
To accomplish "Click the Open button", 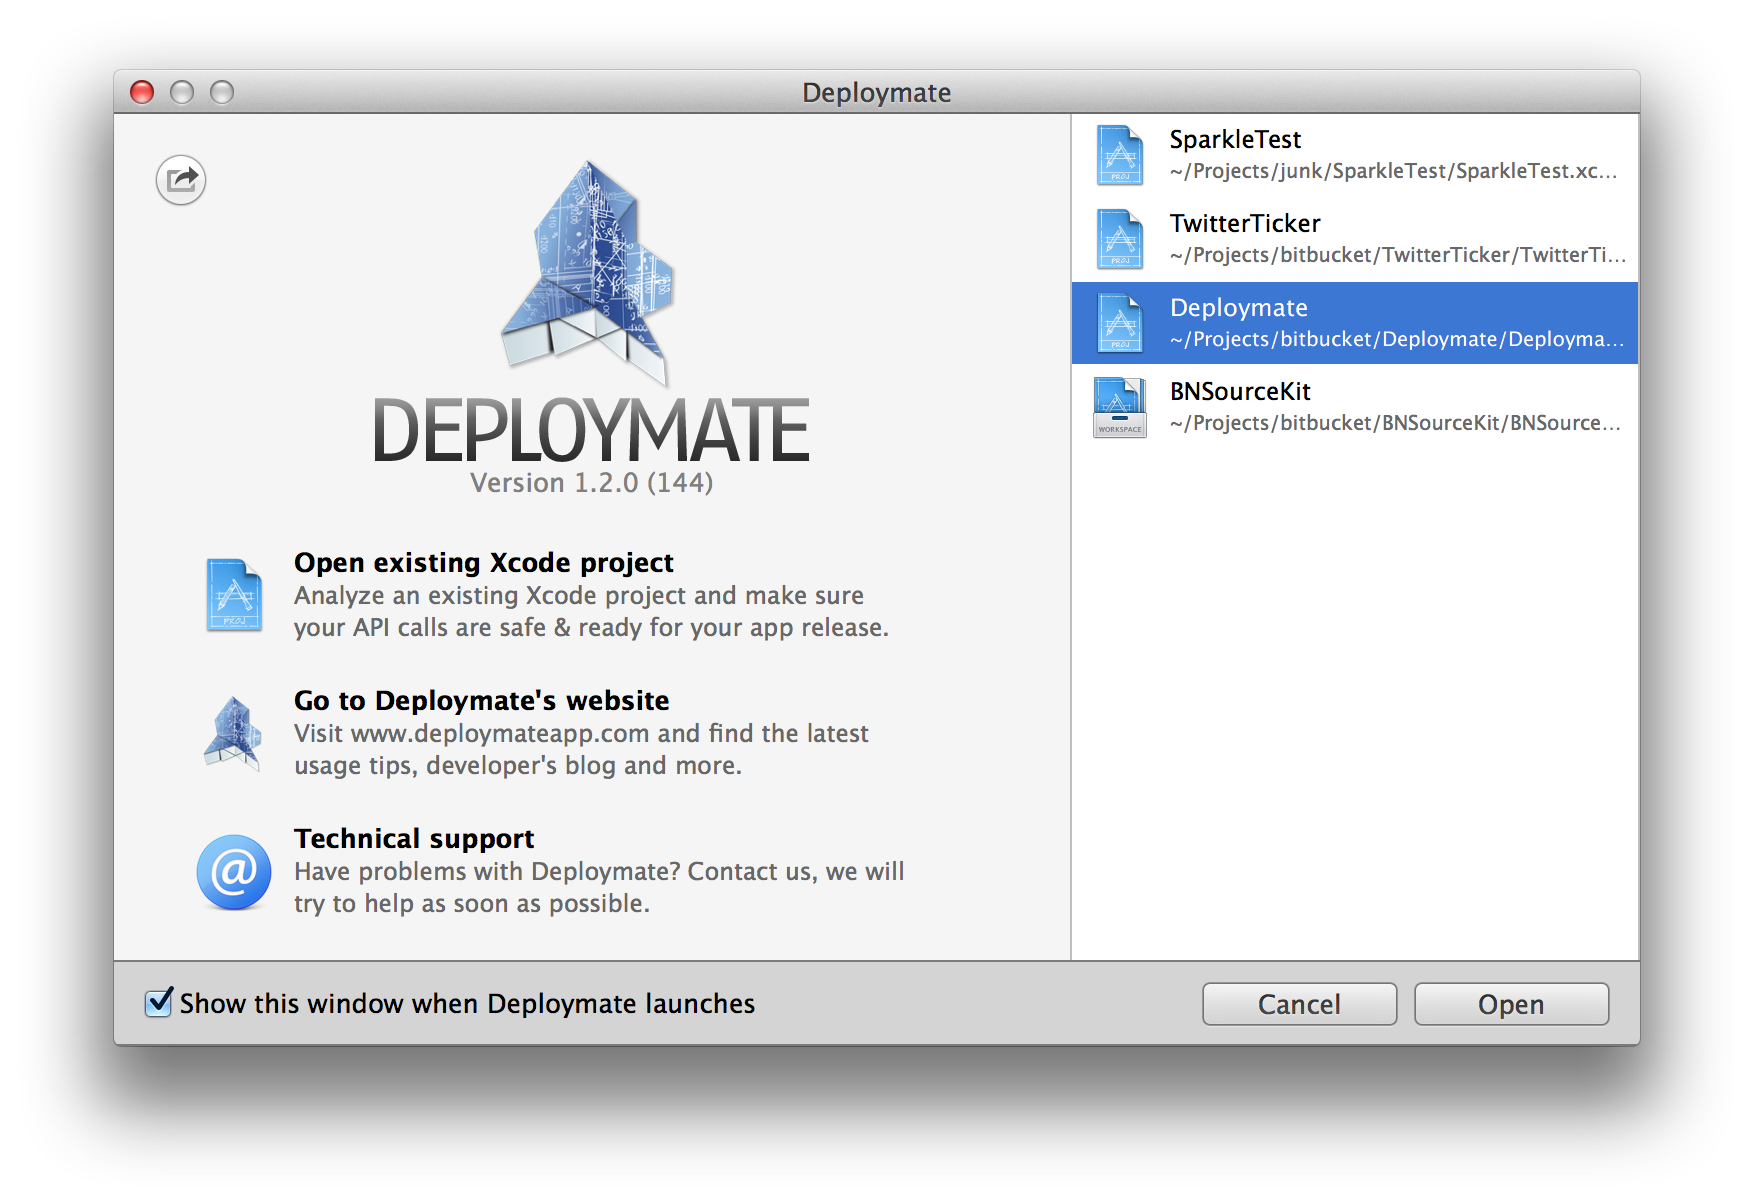I will pyautogui.click(x=1511, y=1004).
